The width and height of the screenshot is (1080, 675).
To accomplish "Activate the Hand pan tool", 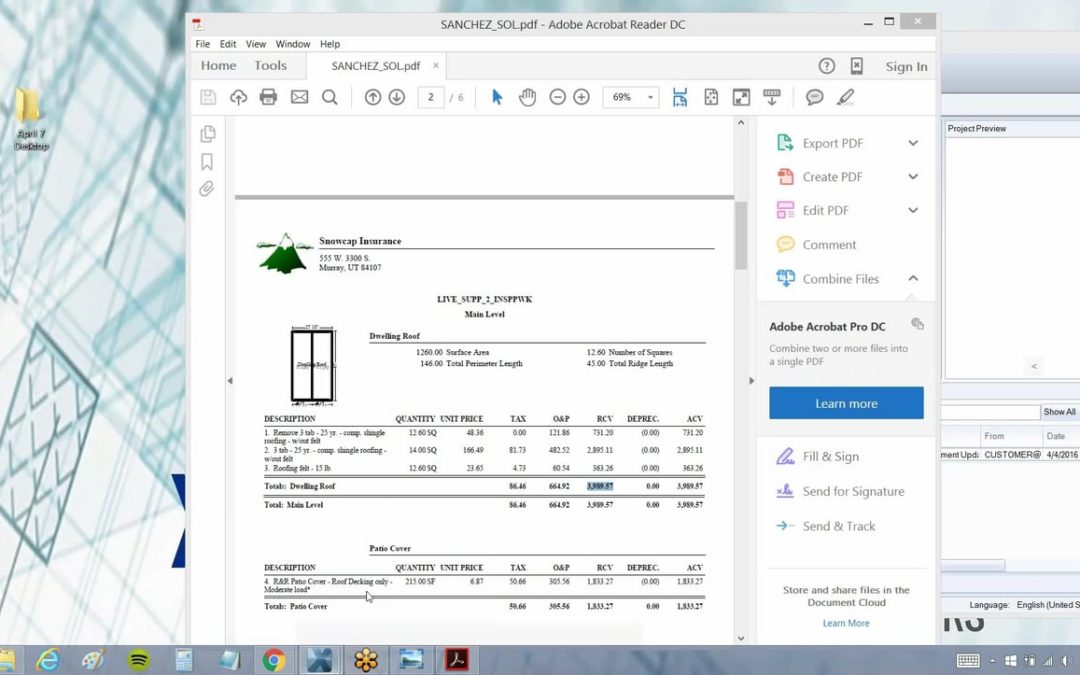I will [528, 97].
